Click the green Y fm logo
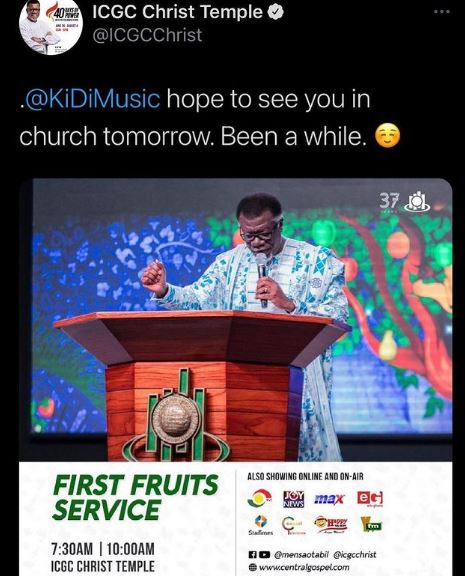This screenshot has width=465, height=576. pyautogui.click(x=371, y=524)
